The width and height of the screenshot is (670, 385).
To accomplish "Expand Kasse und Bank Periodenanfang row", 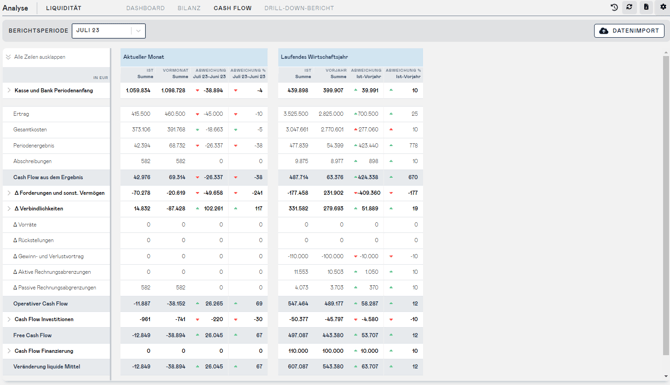I will click(9, 91).
